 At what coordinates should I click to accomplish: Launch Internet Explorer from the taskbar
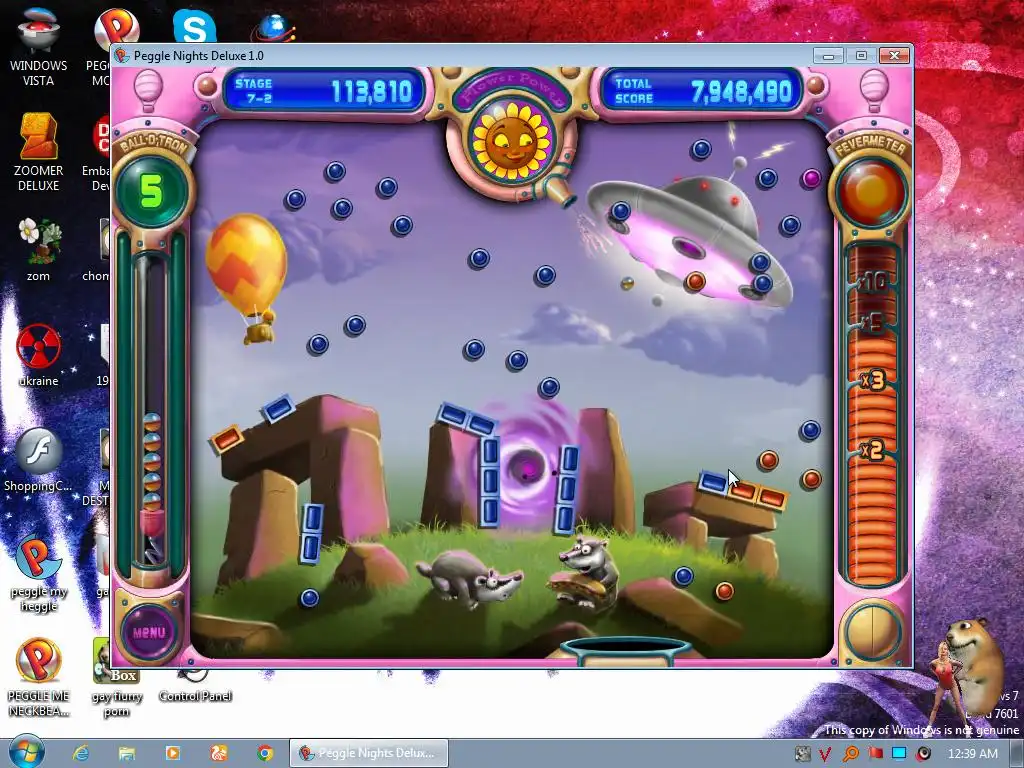click(81, 753)
